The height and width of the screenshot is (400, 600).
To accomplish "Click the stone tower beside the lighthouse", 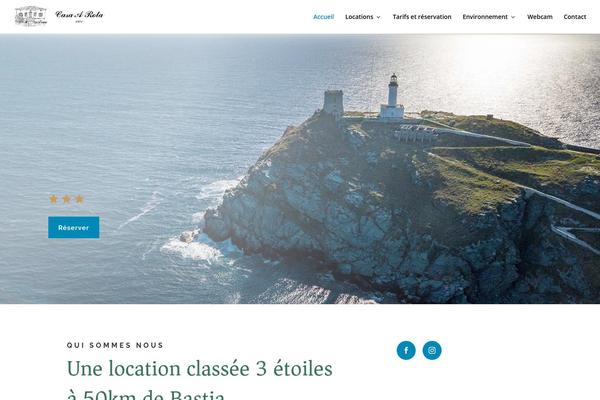I will [x=333, y=102].
